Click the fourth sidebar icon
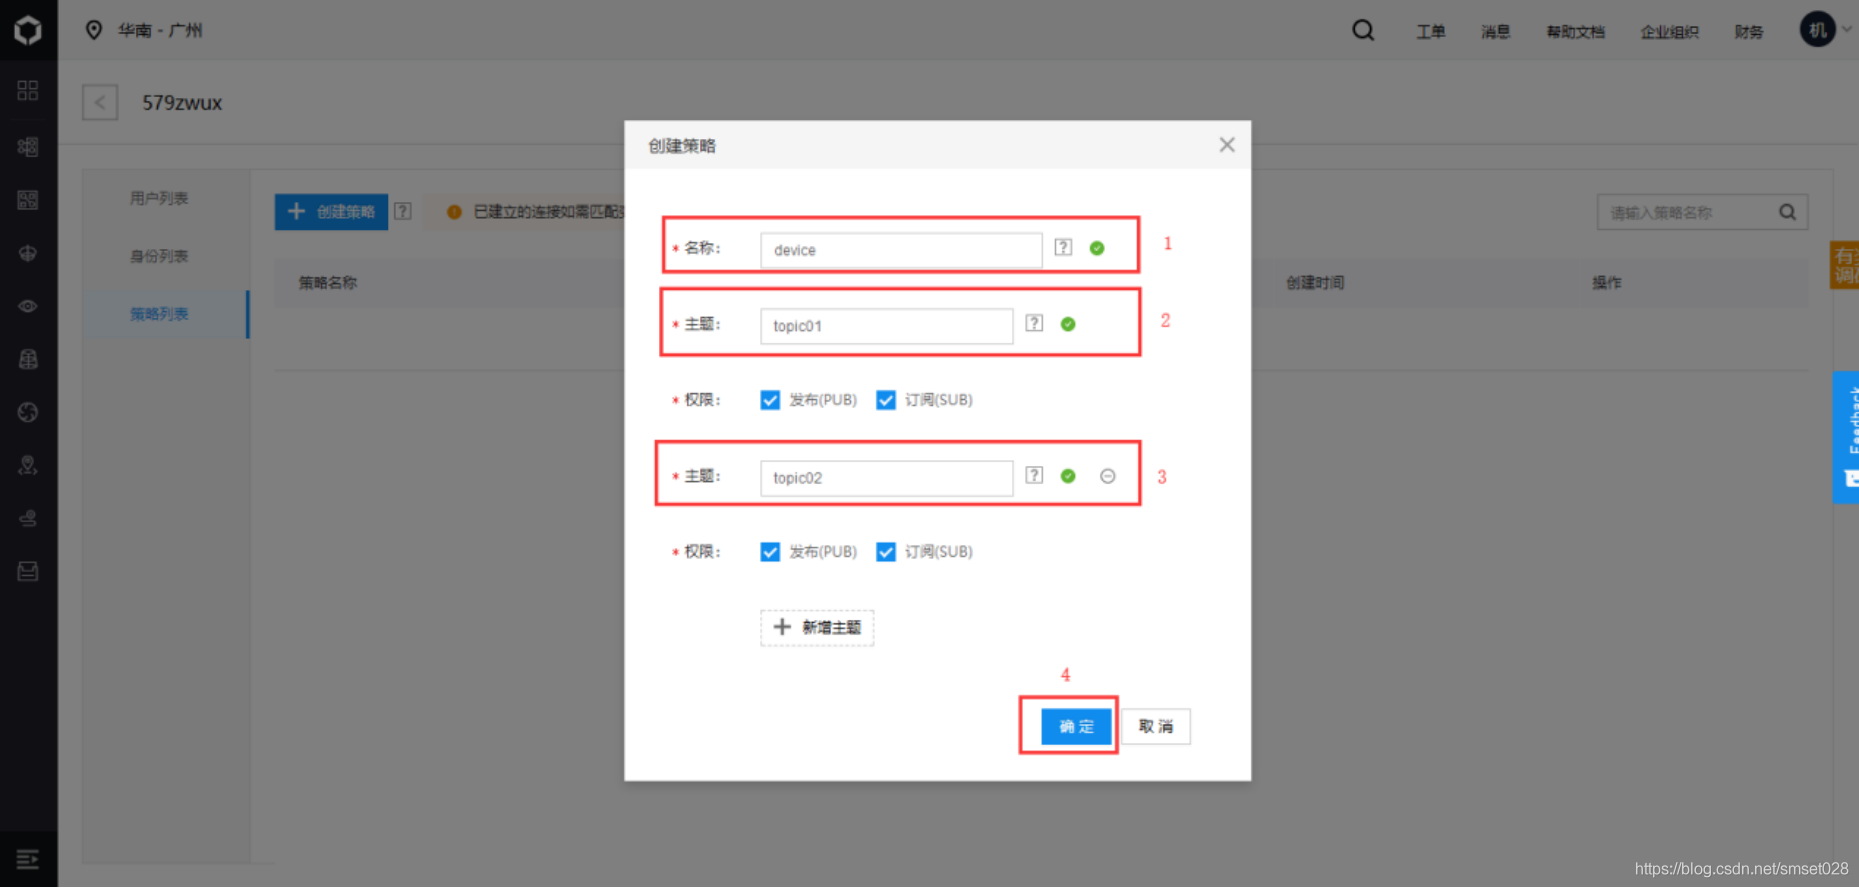Viewport: 1859px width, 888px height. (28, 253)
